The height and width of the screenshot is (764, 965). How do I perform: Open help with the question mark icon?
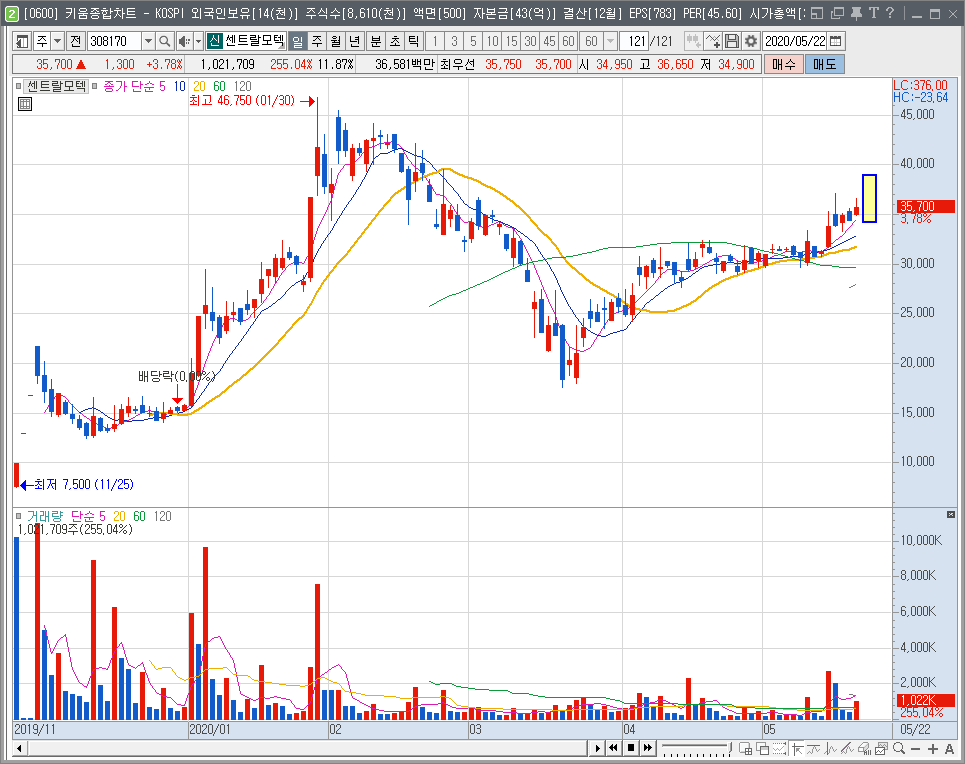890,13
